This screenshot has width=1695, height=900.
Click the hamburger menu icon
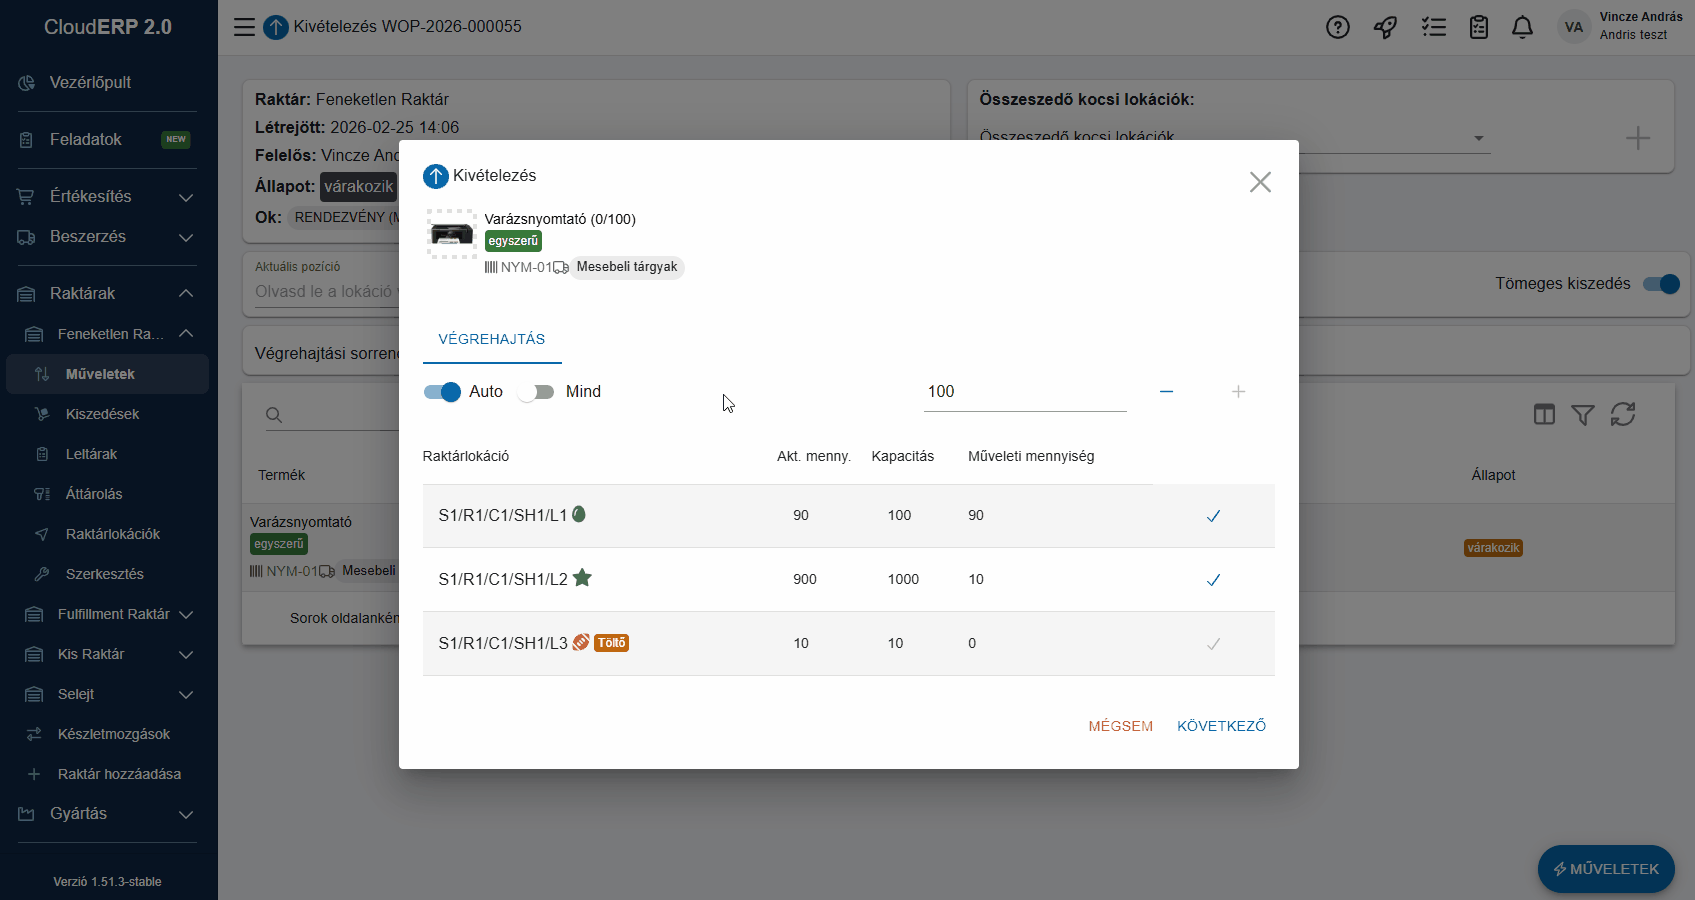[x=244, y=27]
